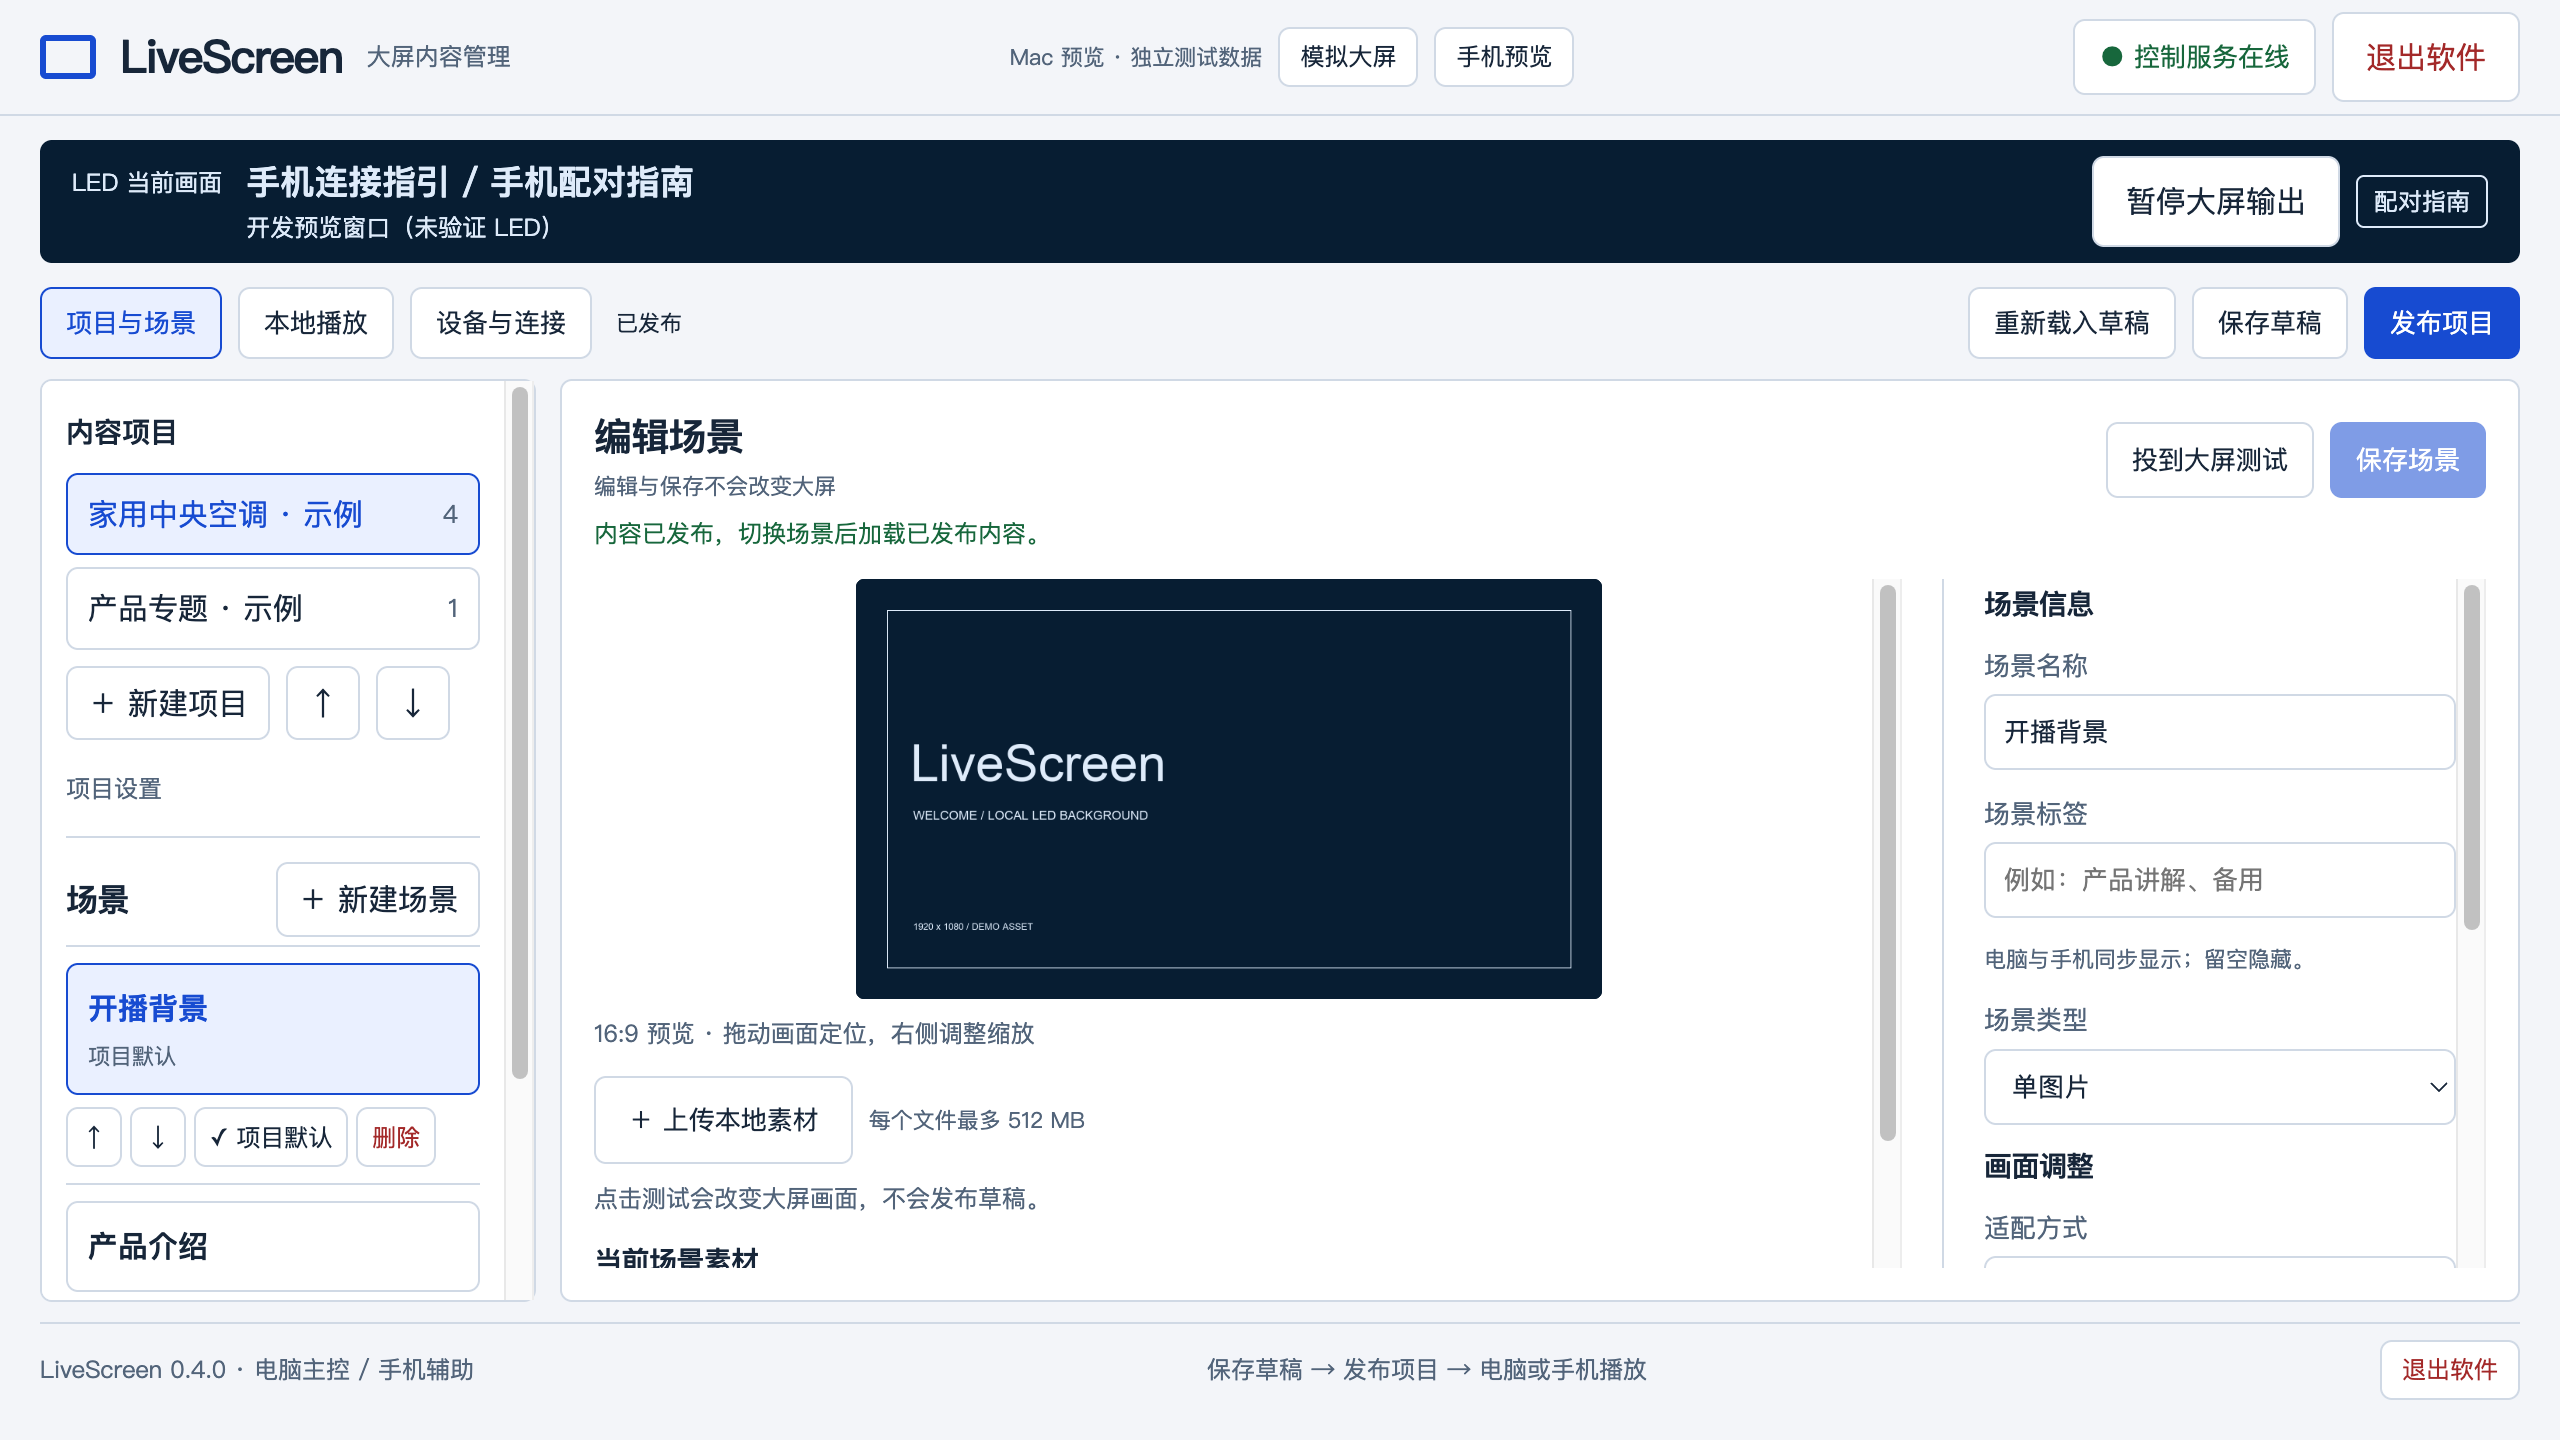The image size is (2560, 1440).
Task: Click the 已发布 status text
Action: [649, 323]
